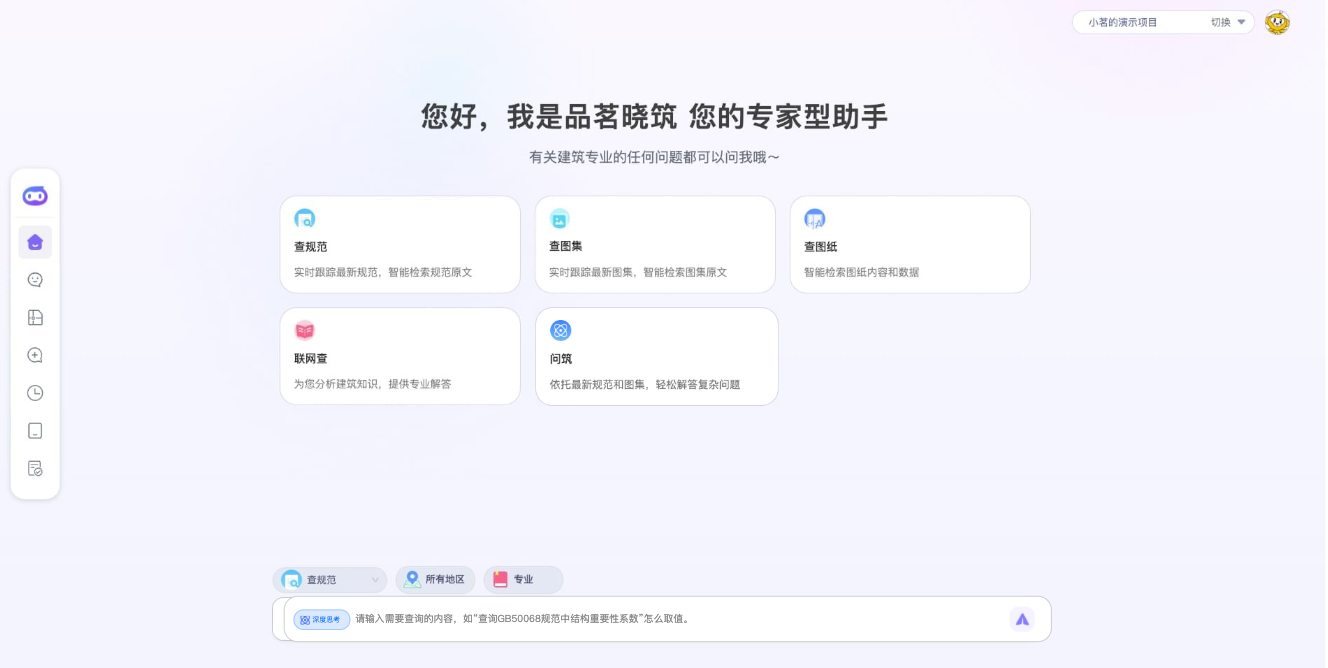The width and height of the screenshot is (1328, 668).
Task: Open the 专业 discipline selector
Action: (x=523, y=579)
